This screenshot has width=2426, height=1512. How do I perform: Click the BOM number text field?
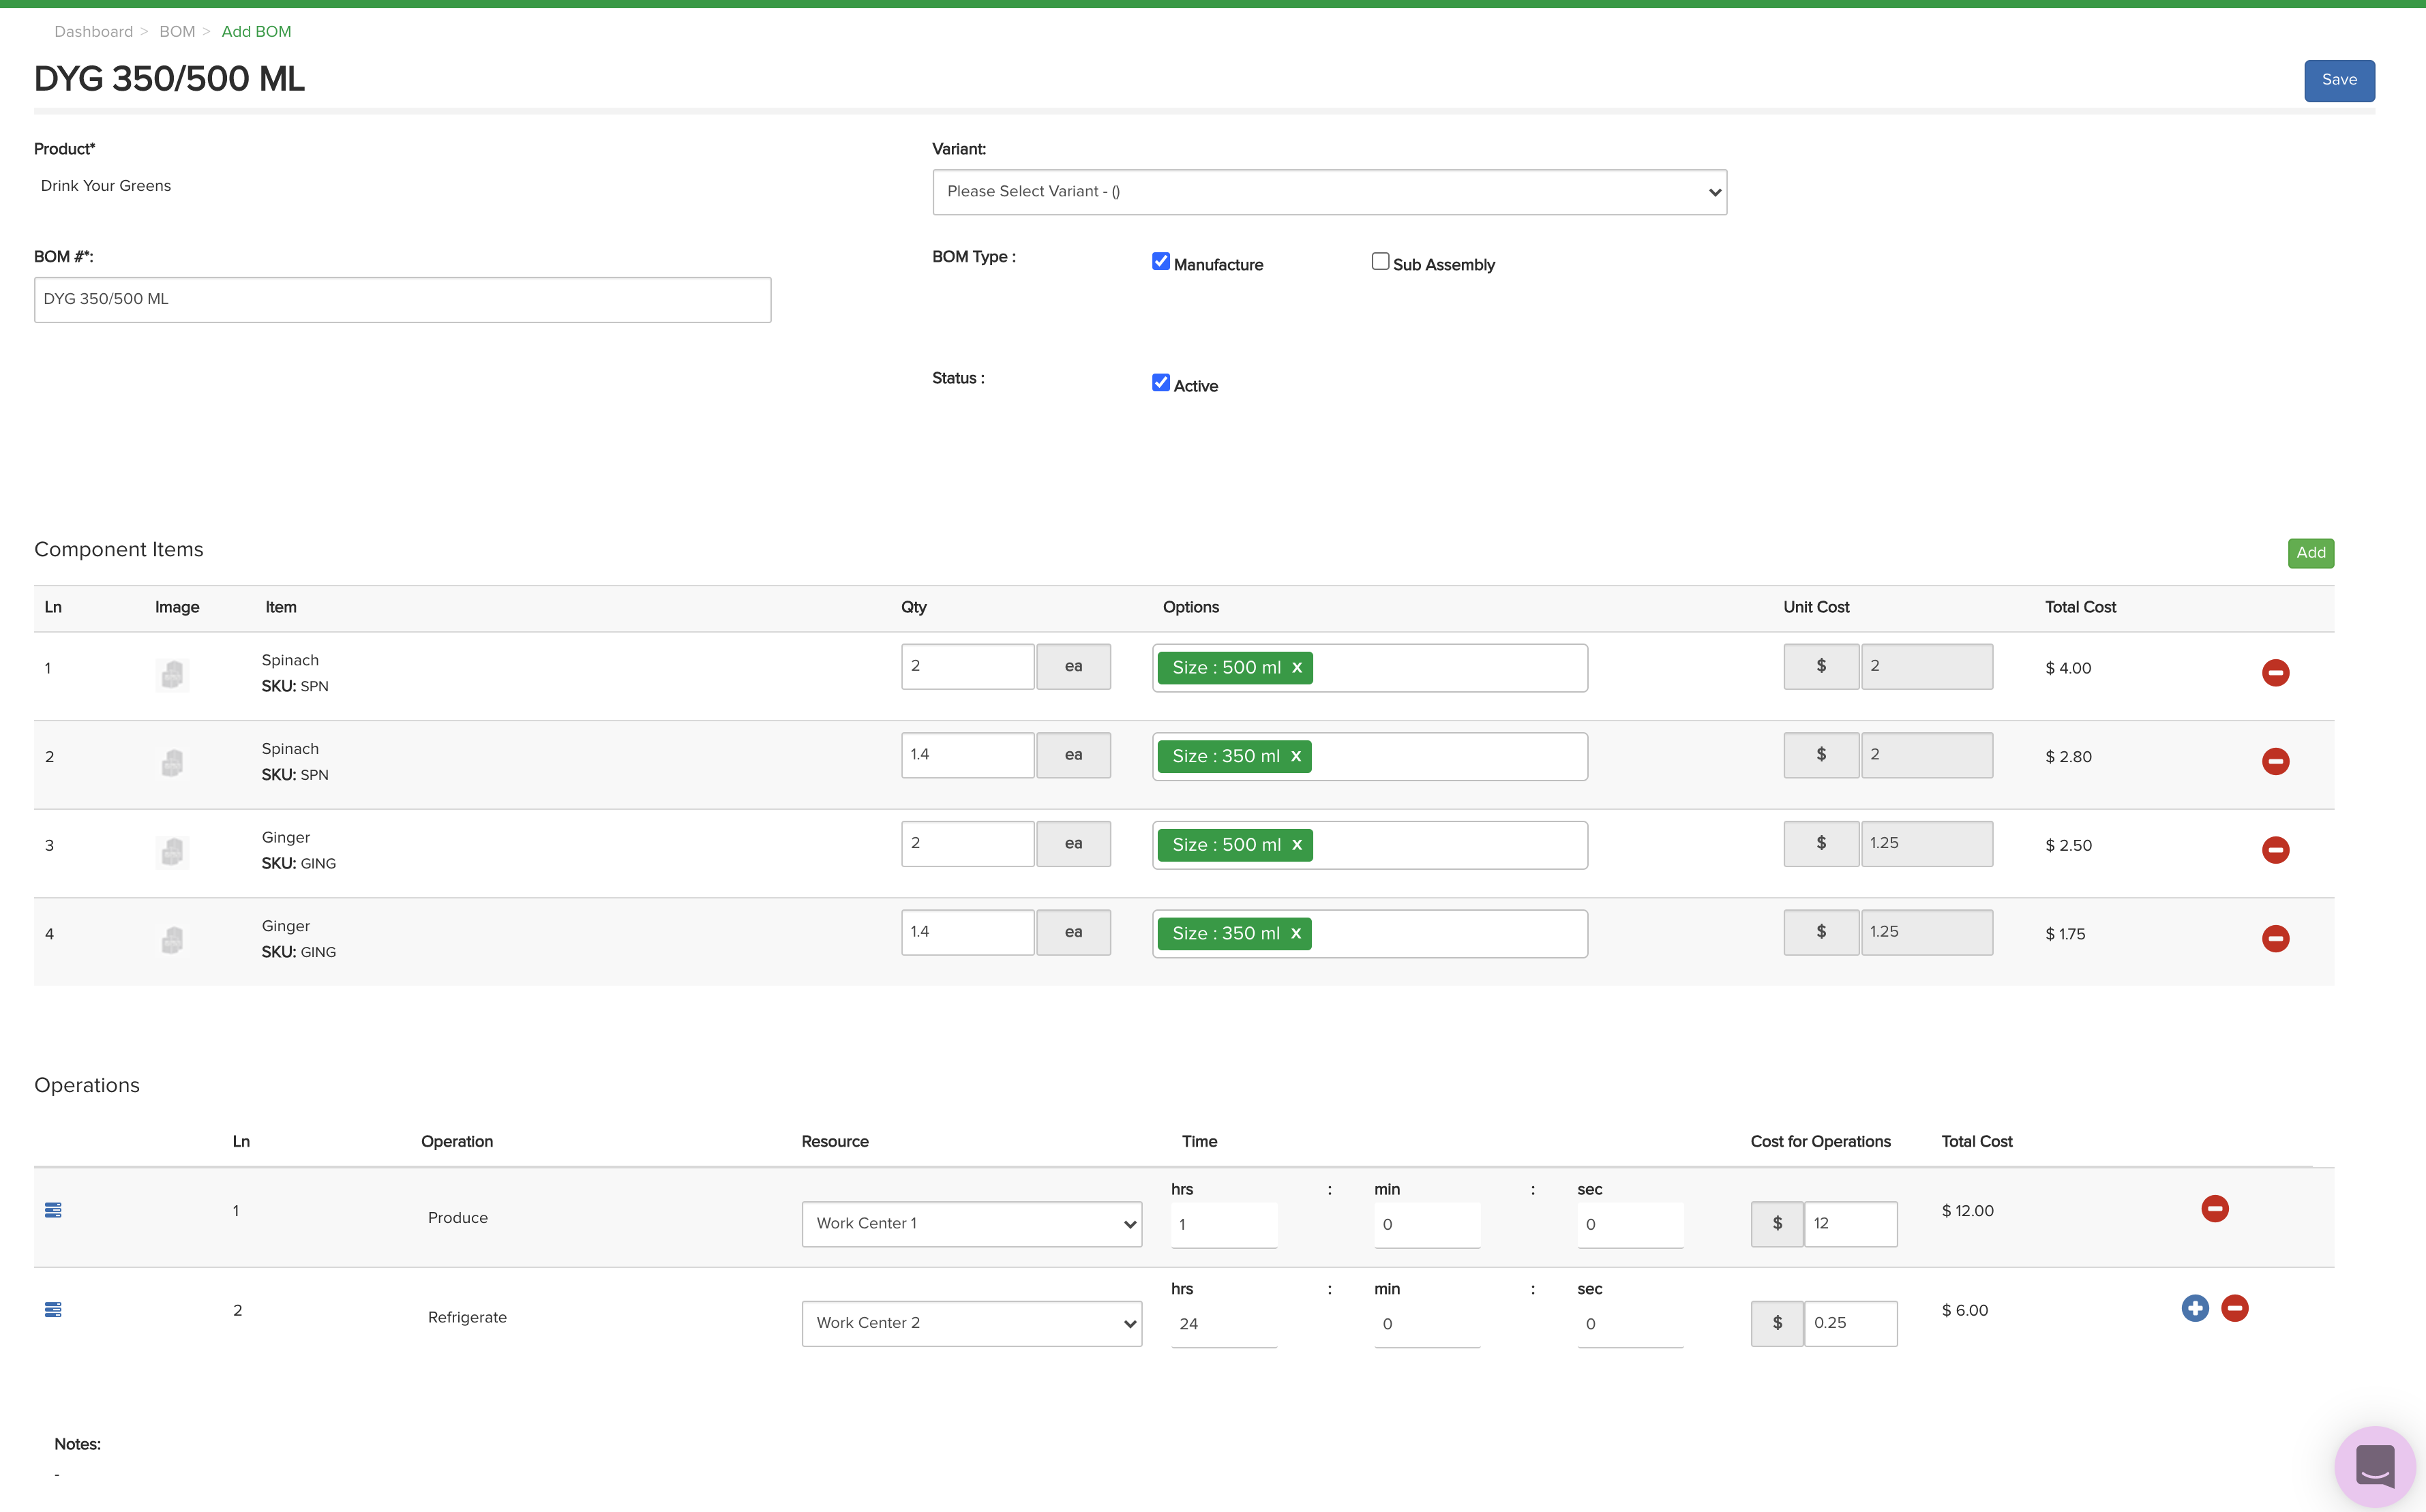pyautogui.click(x=402, y=300)
